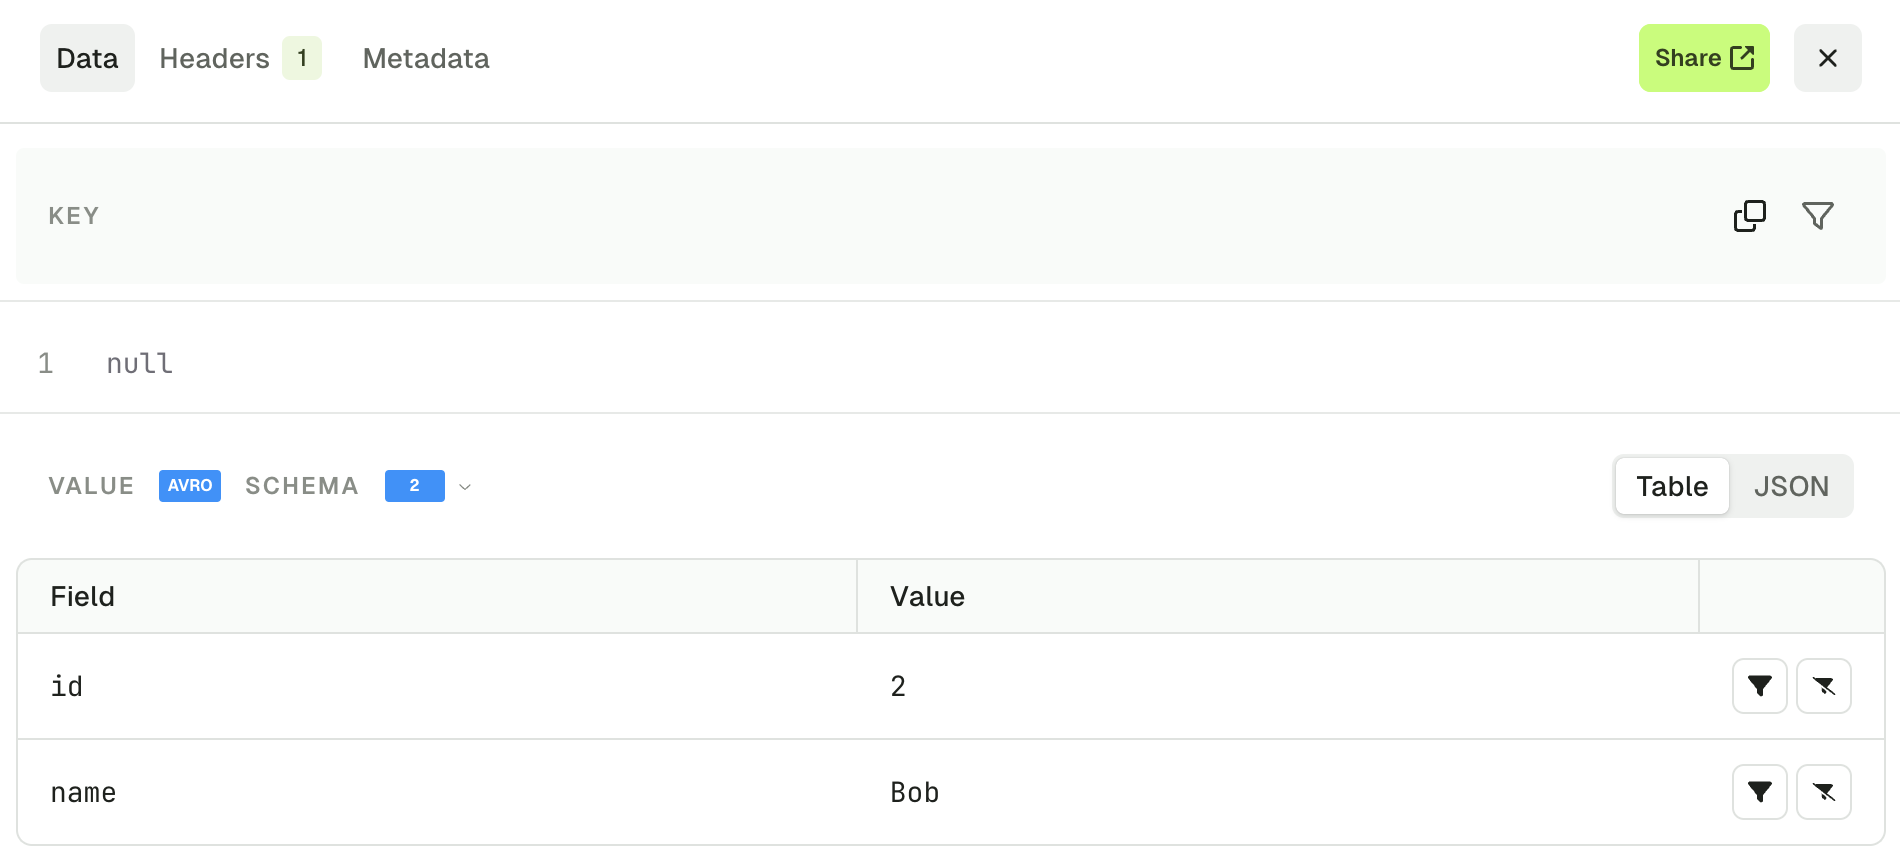
Task: Switch value view to JSON
Action: [x=1791, y=486]
